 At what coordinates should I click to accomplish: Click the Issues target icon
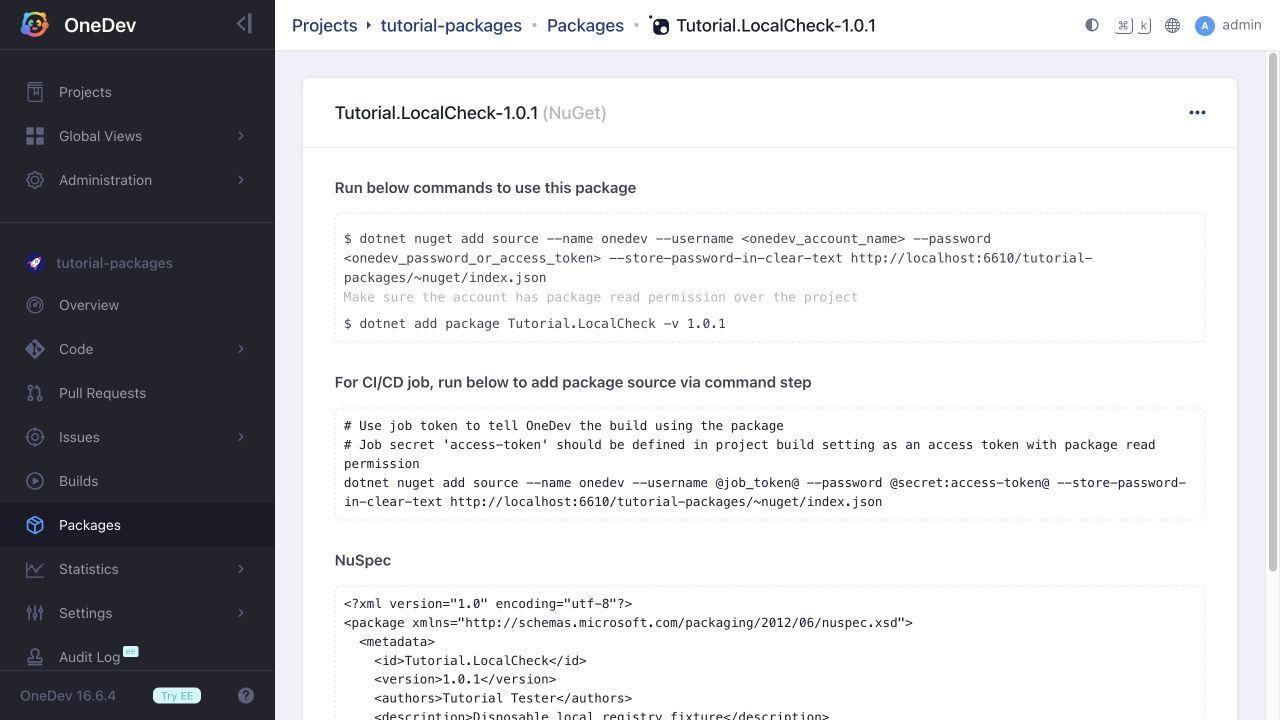(x=35, y=437)
